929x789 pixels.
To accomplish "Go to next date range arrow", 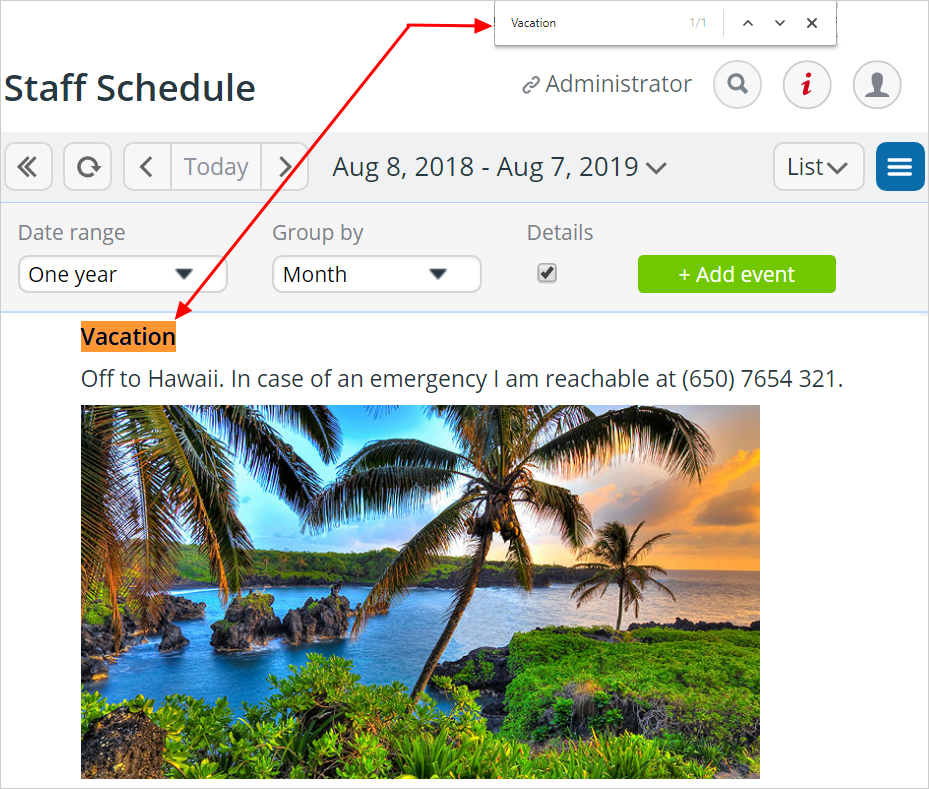I will 284,166.
